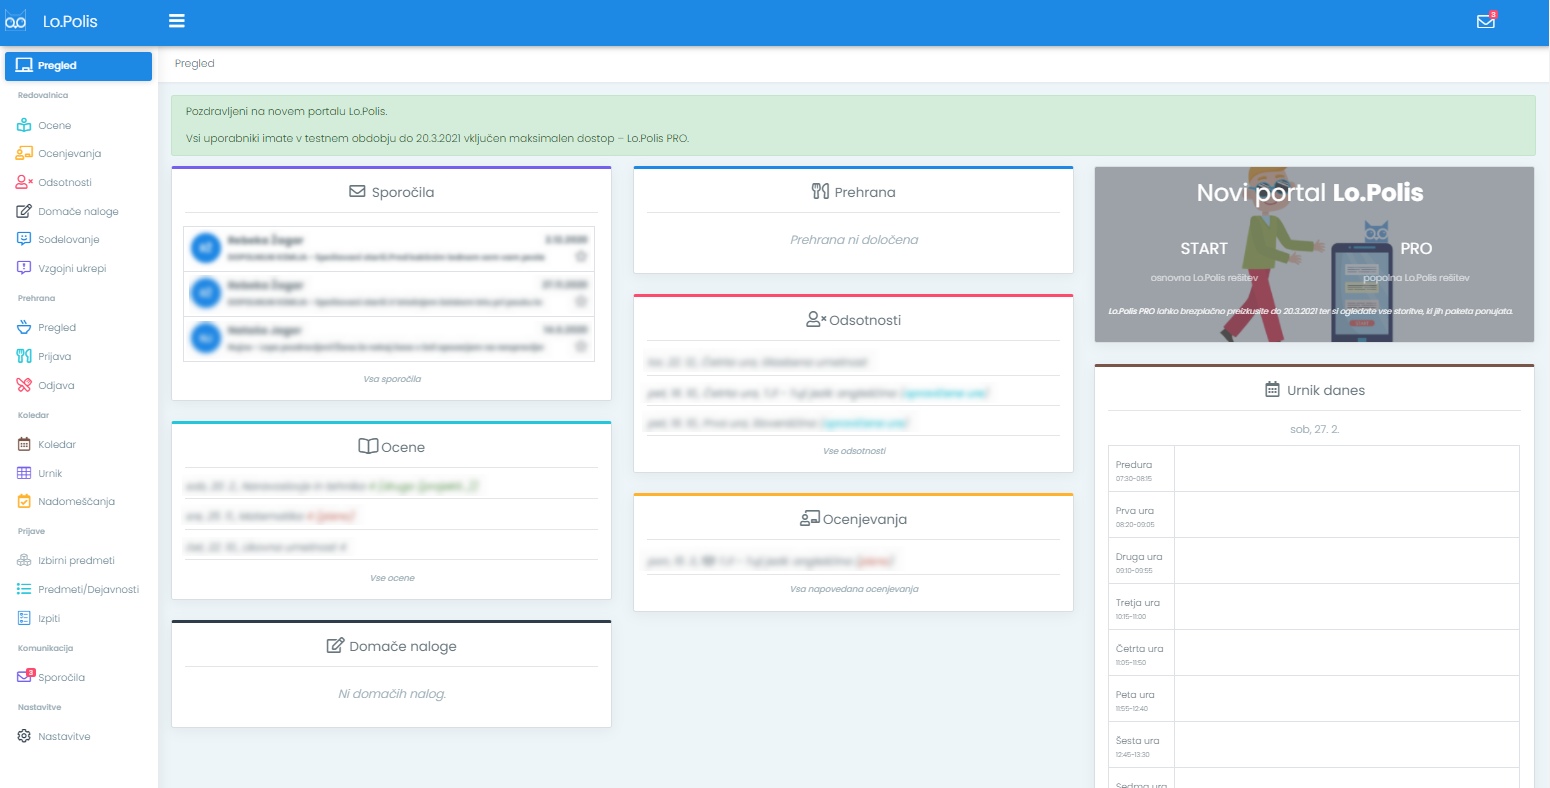This screenshot has height=788, width=1550.
Task: Select the active Pregled dashboard button
Action: (x=78, y=66)
